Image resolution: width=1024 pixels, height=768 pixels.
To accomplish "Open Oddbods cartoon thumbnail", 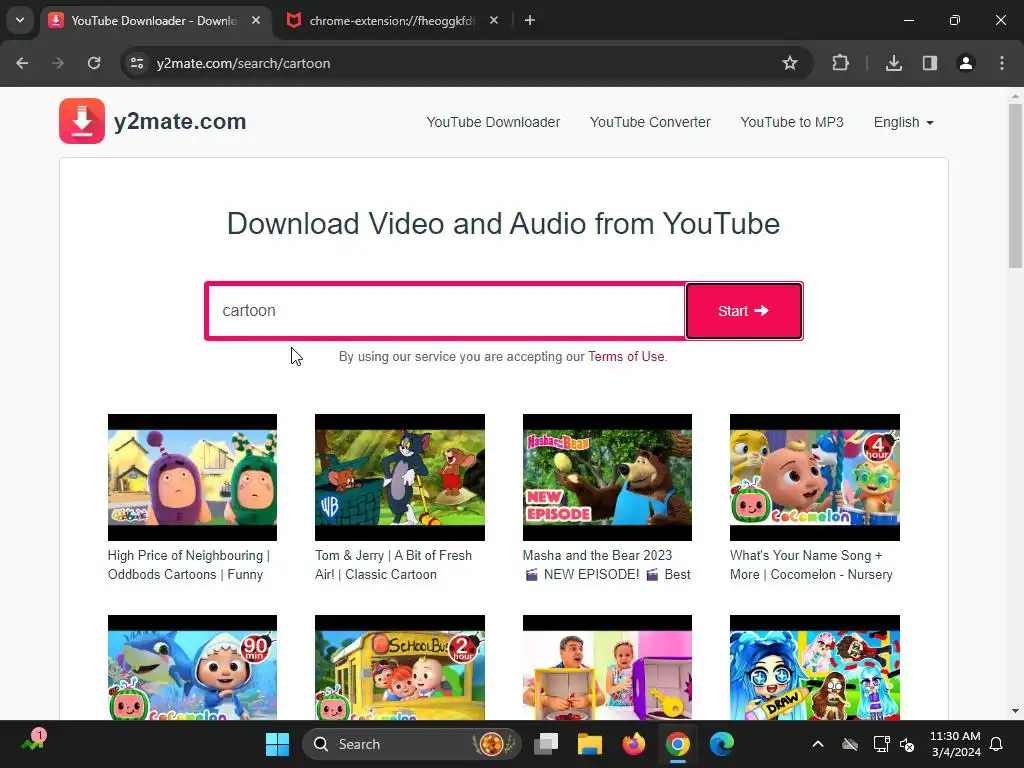I will (x=192, y=477).
